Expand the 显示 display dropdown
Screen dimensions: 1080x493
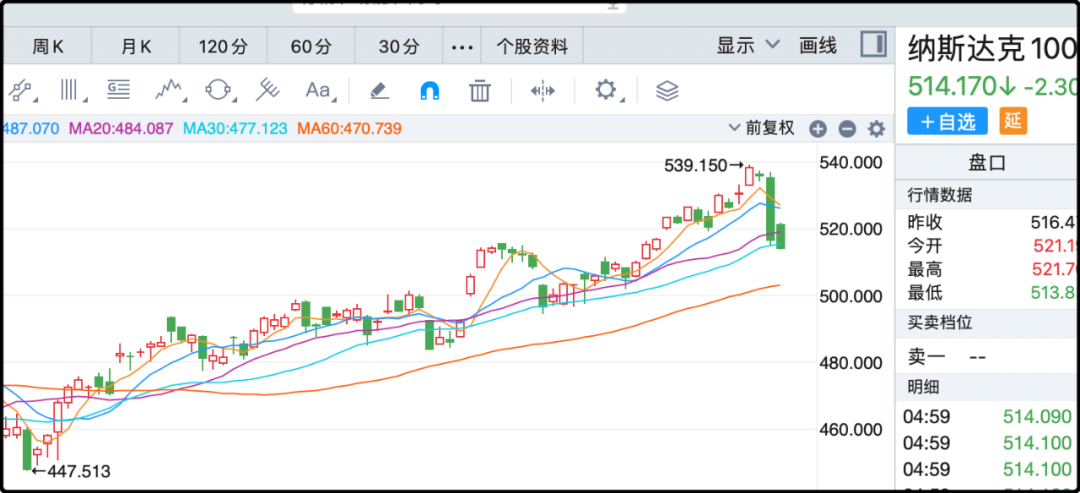[748, 46]
